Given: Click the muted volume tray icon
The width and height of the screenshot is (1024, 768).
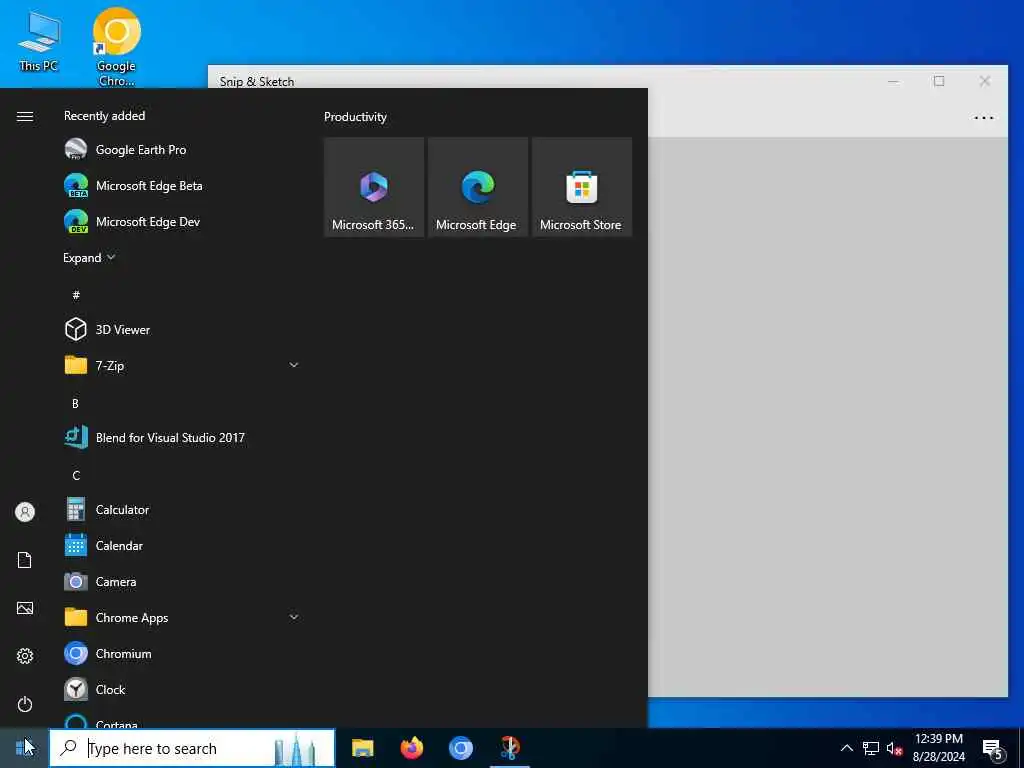Looking at the screenshot, I should (894, 748).
